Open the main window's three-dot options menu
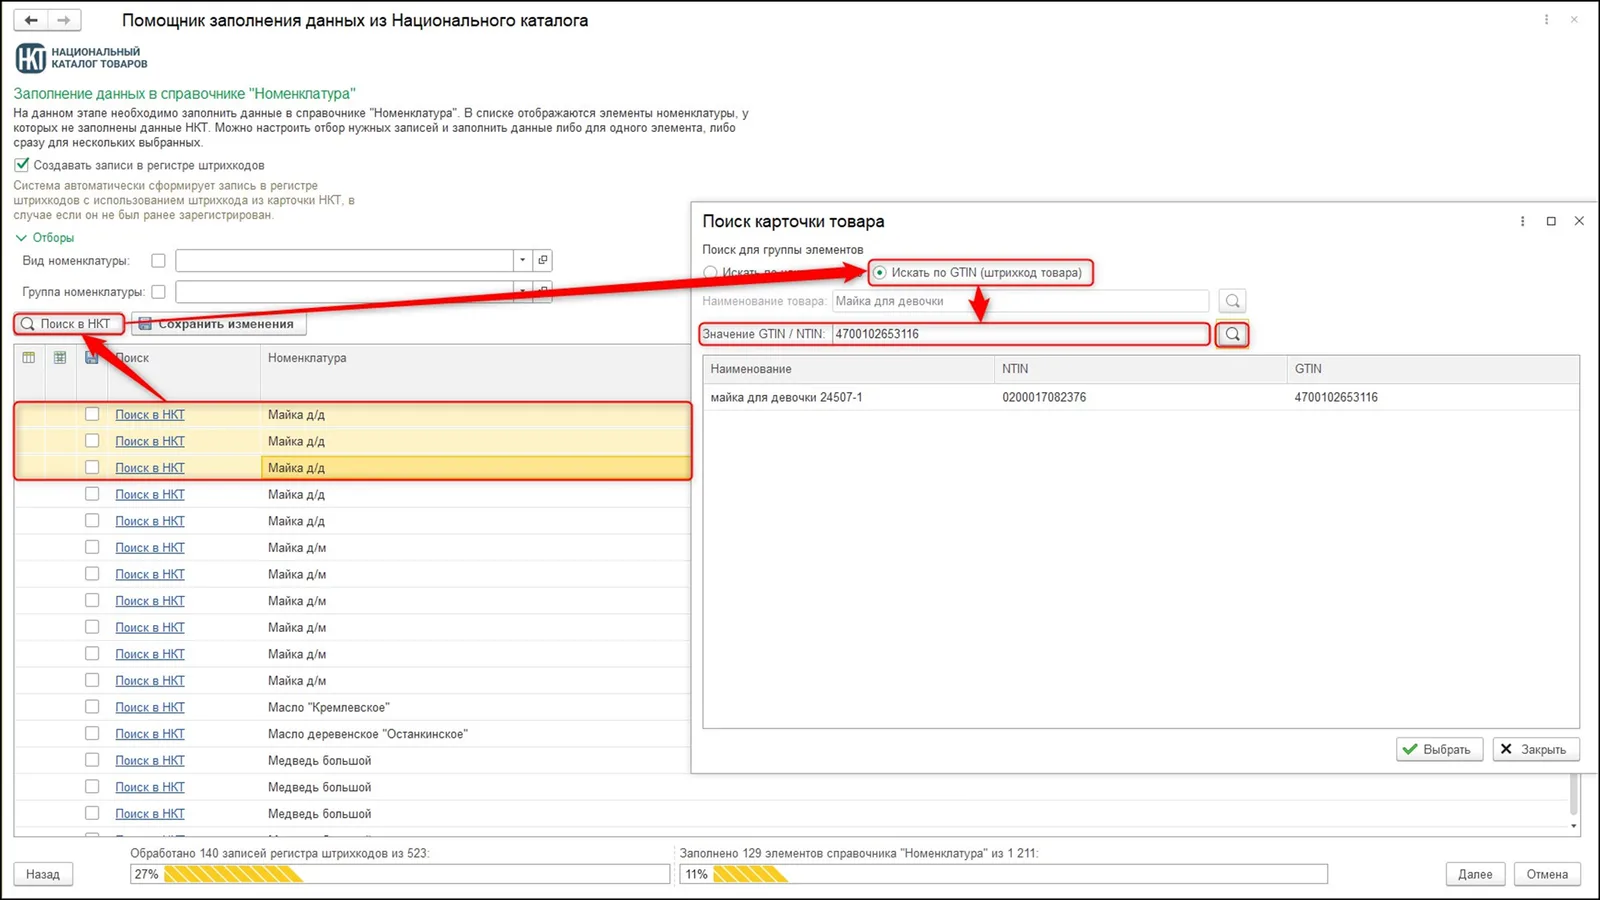1600x900 pixels. click(1546, 20)
